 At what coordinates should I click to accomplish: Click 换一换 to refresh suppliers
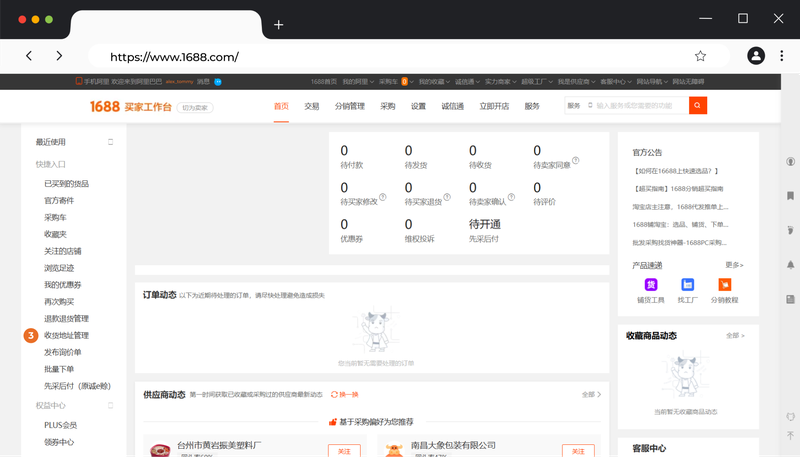(x=344, y=395)
